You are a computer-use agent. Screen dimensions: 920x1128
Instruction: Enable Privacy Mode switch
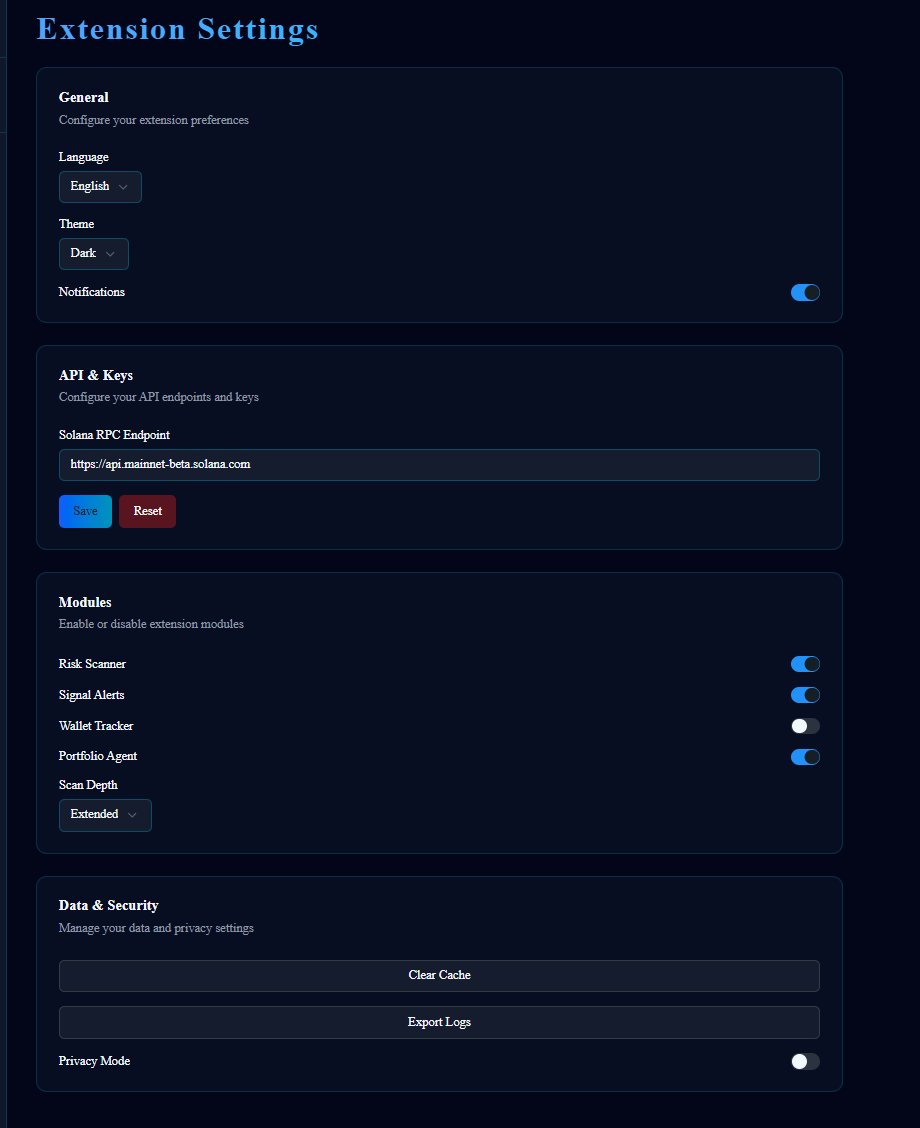click(805, 1061)
